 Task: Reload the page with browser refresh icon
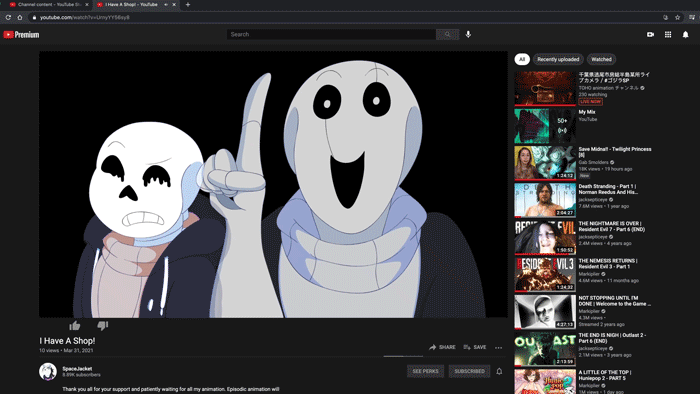click(x=8, y=17)
